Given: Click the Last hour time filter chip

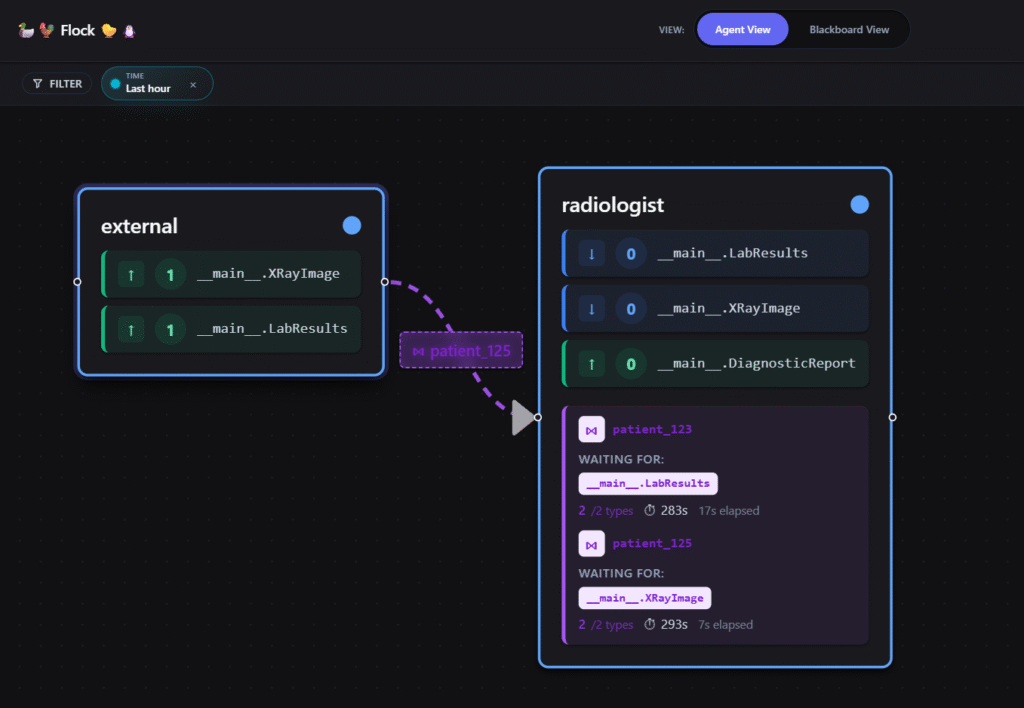Looking at the screenshot, I should pos(157,84).
